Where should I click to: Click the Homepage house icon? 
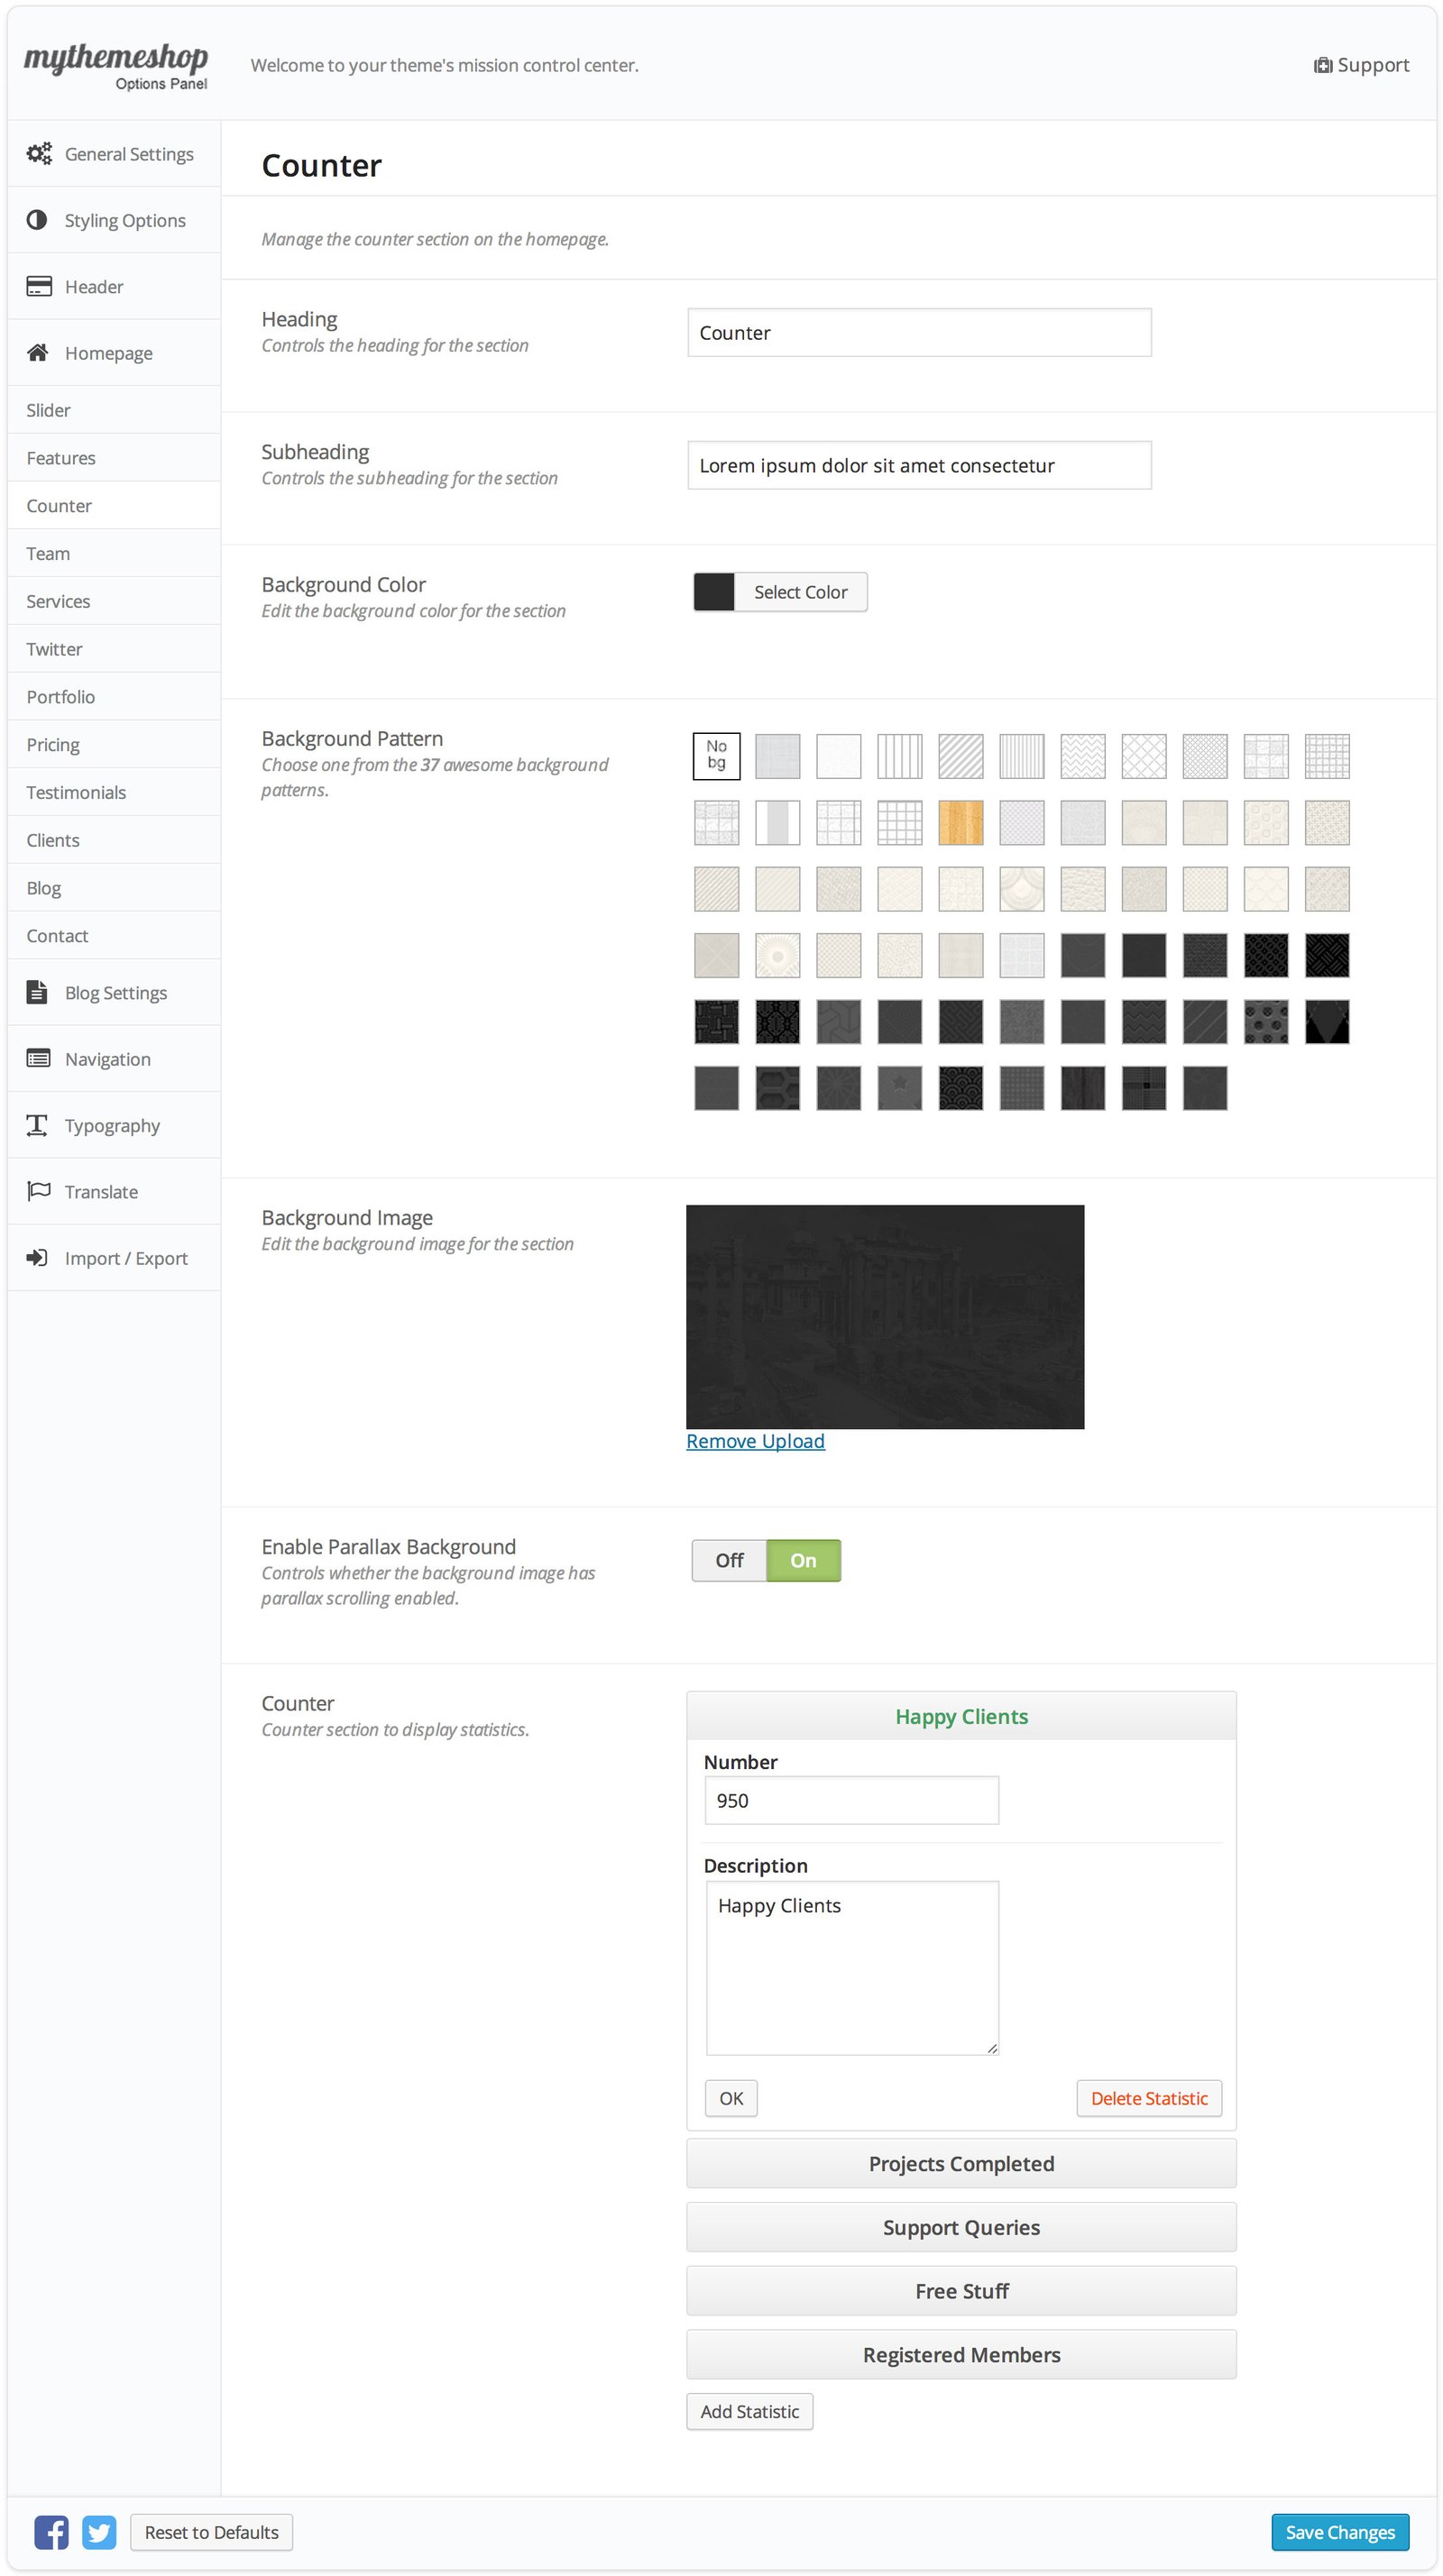click(38, 352)
